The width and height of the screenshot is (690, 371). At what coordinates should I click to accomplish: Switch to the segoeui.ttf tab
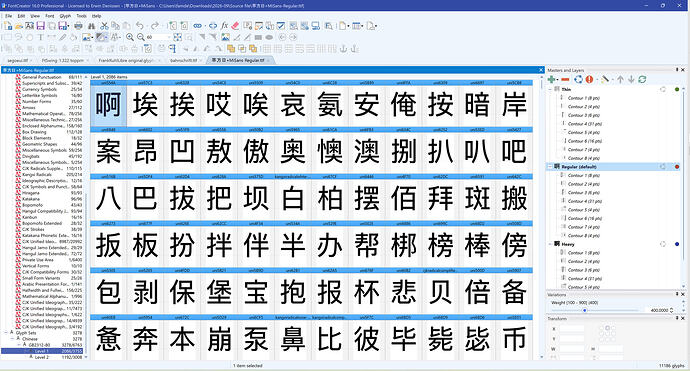pos(19,60)
